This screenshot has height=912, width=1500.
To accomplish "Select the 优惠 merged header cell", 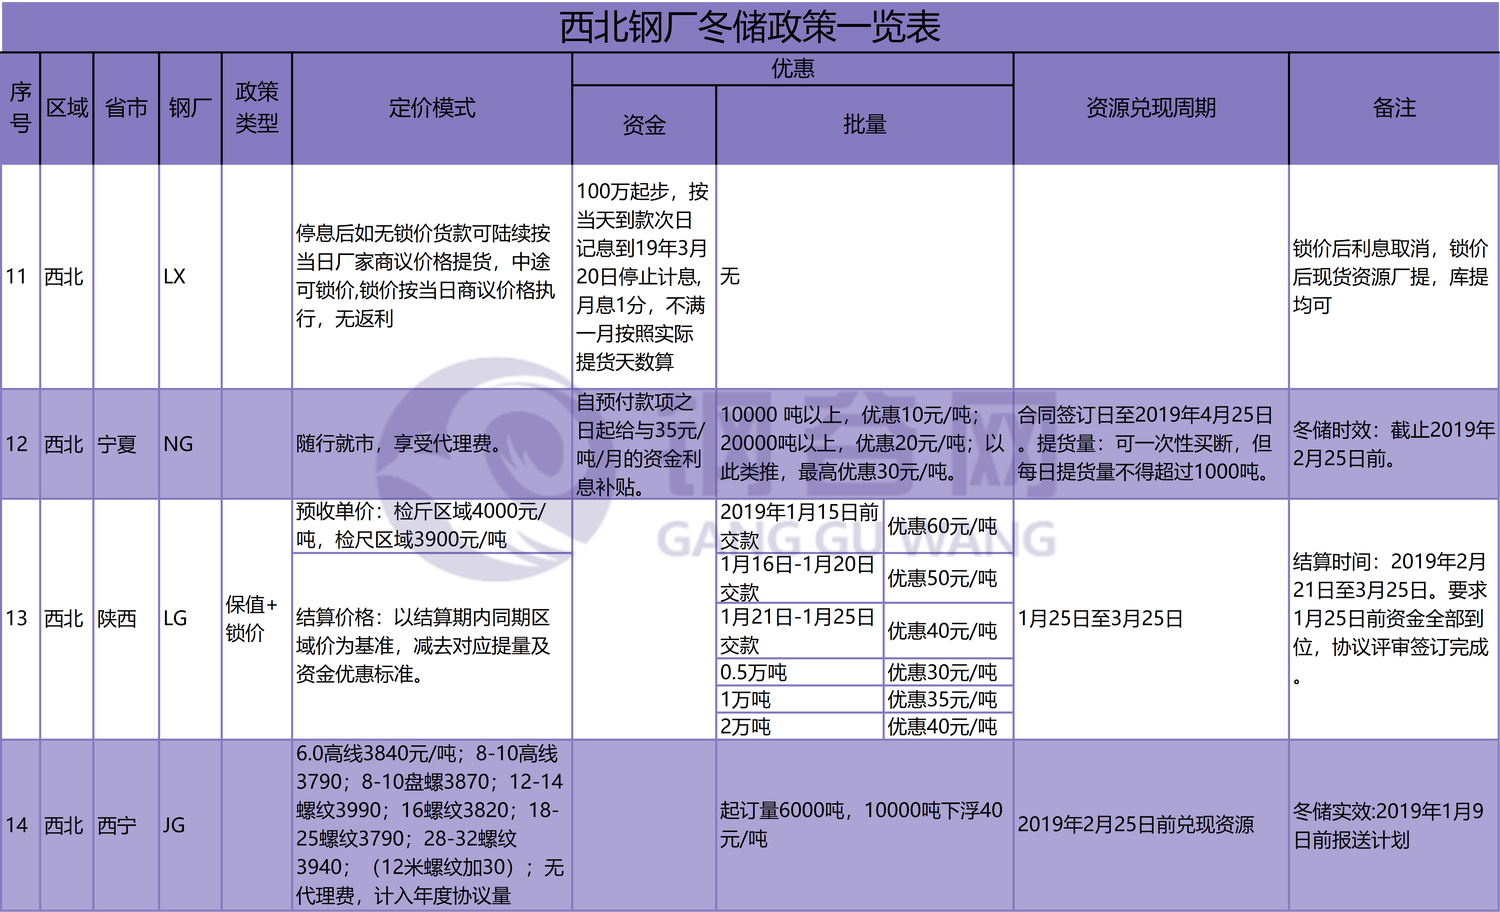I will (x=793, y=69).
